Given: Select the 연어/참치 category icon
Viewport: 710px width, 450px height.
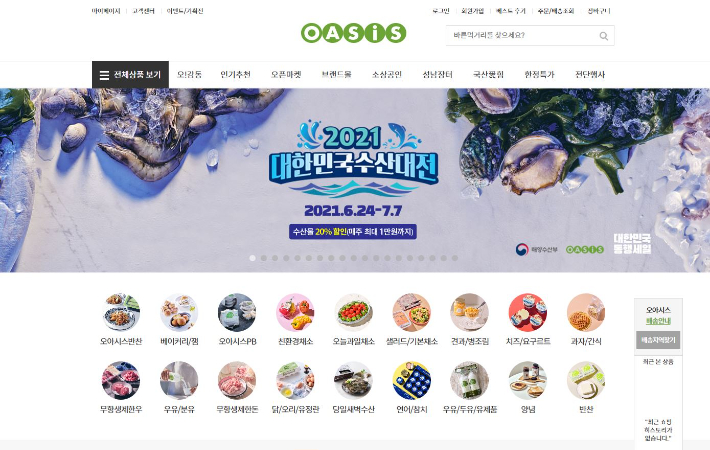Looking at the screenshot, I should point(411,380).
